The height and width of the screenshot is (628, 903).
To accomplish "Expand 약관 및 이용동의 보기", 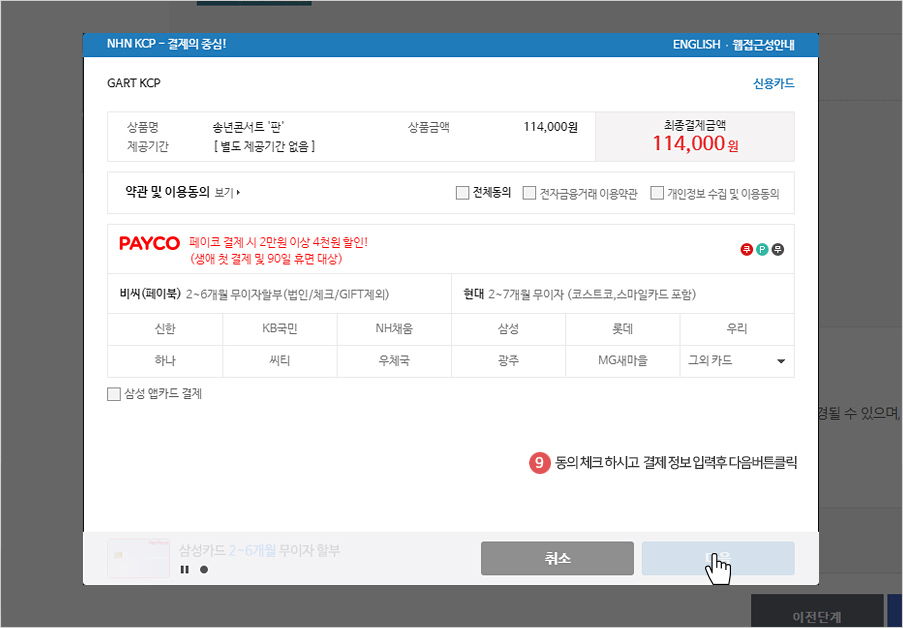I will click(x=228, y=193).
